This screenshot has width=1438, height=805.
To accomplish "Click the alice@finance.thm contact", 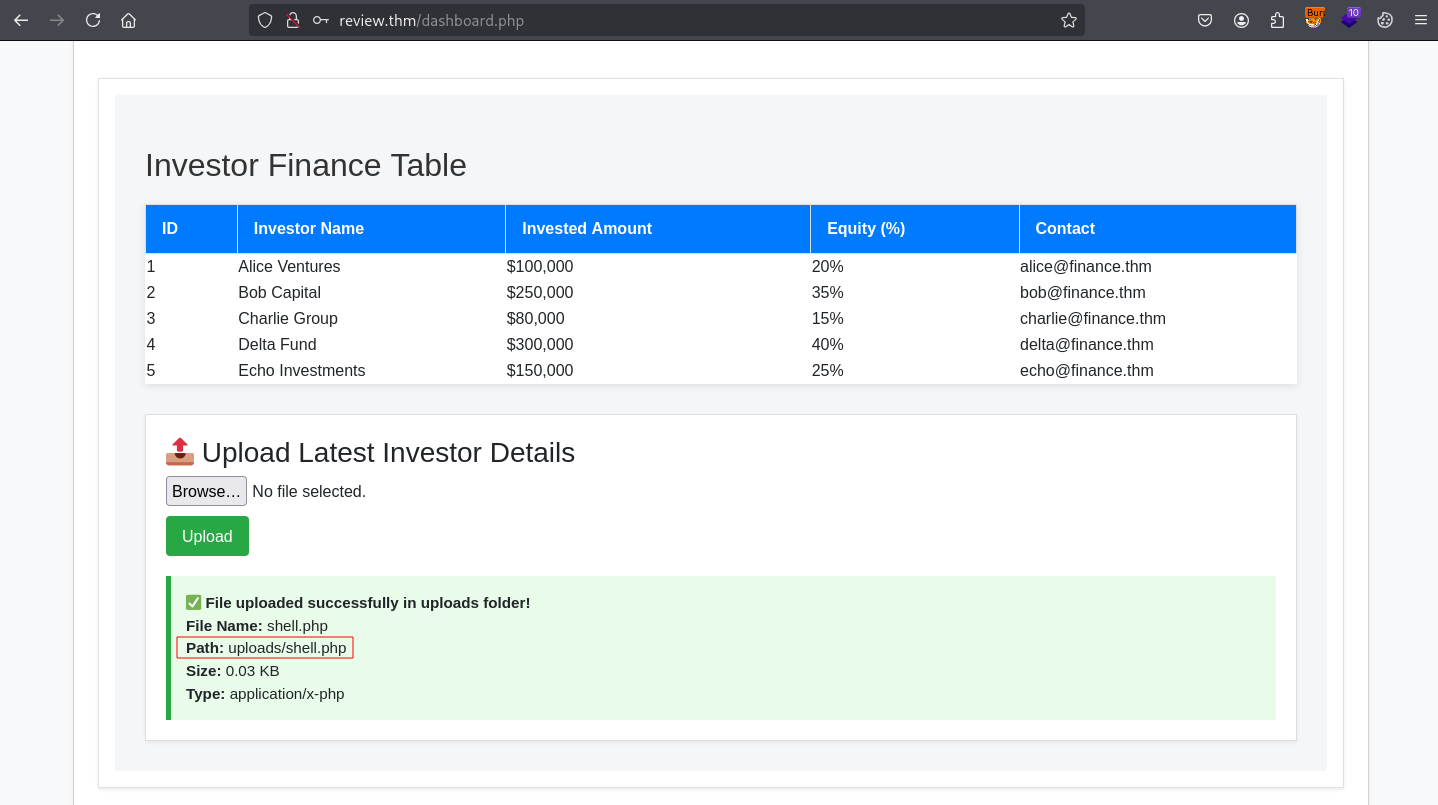I will [x=1086, y=267].
